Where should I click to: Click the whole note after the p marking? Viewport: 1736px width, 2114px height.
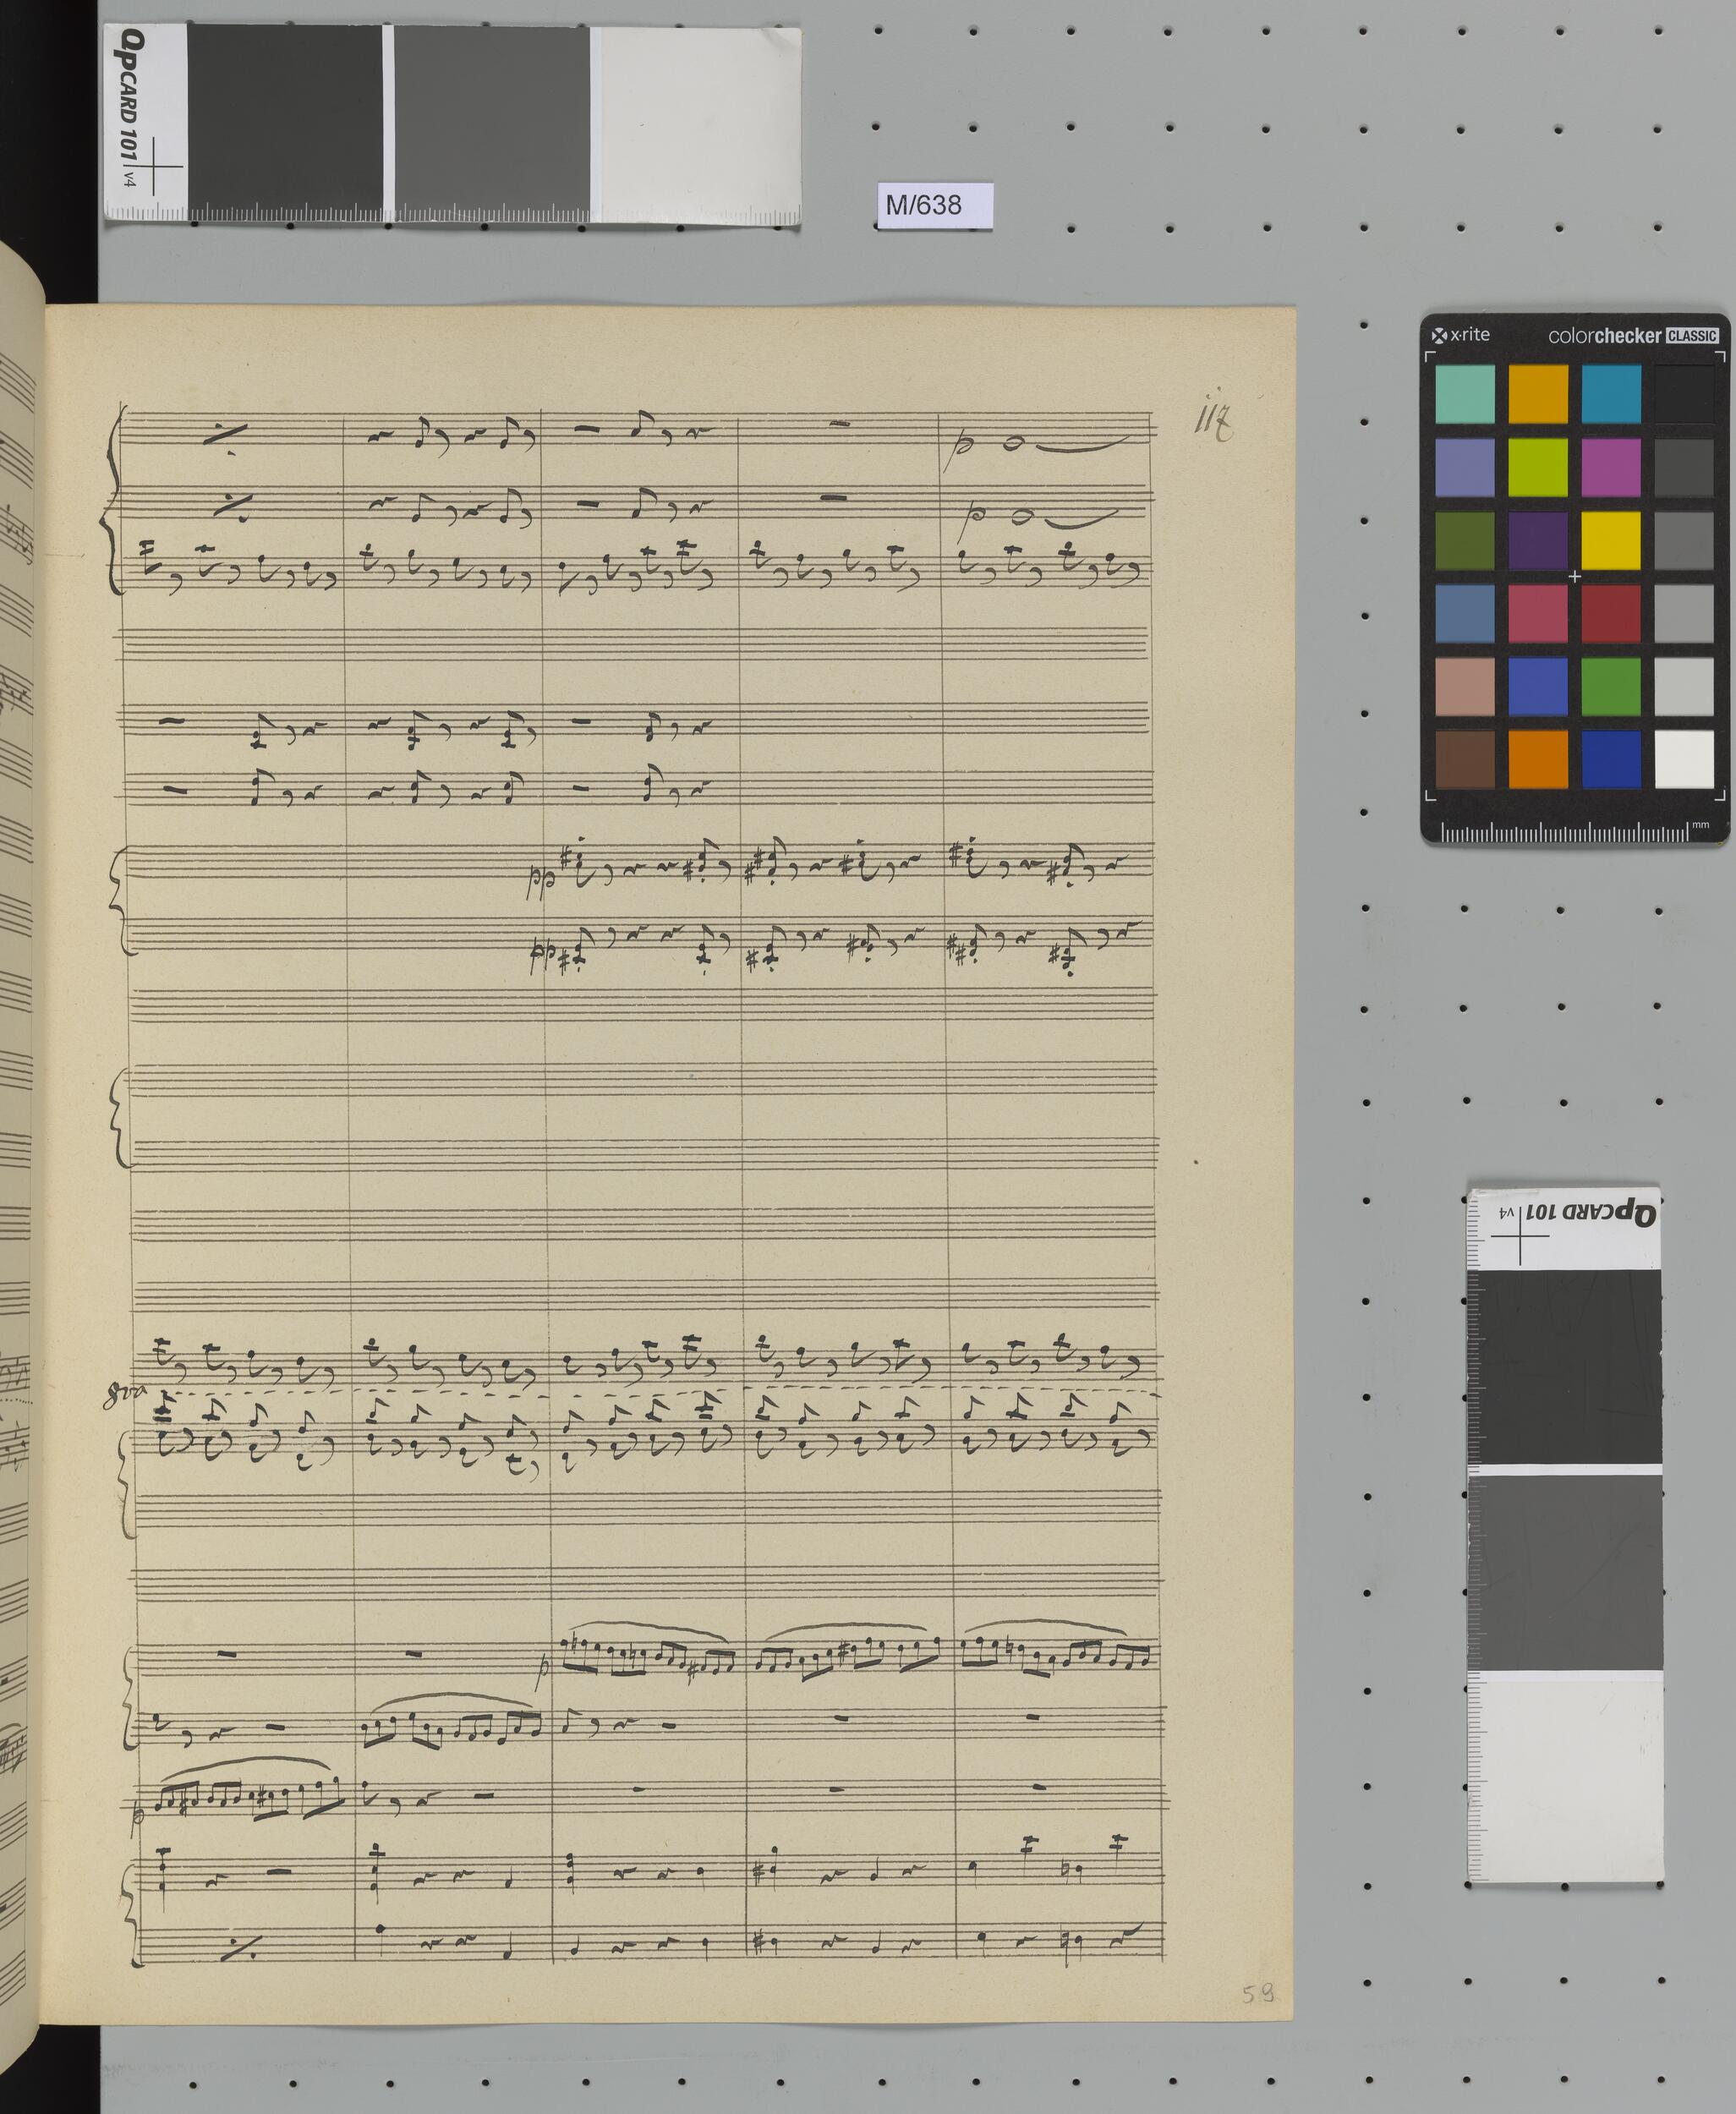(x=1014, y=444)
